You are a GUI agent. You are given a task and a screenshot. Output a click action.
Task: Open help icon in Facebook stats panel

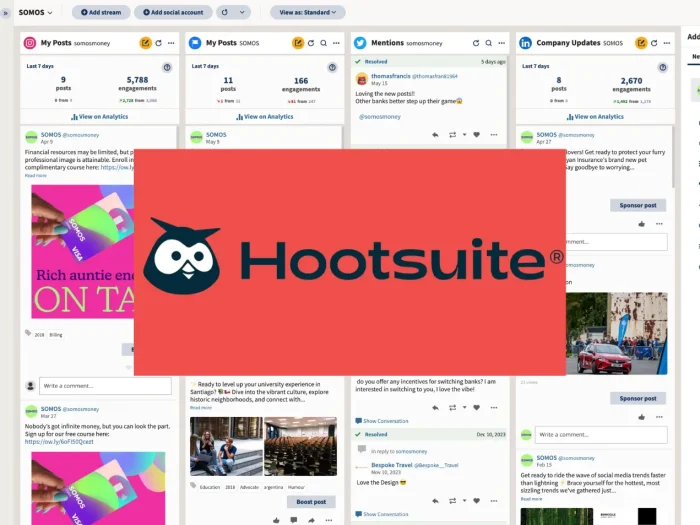[332, 67]
